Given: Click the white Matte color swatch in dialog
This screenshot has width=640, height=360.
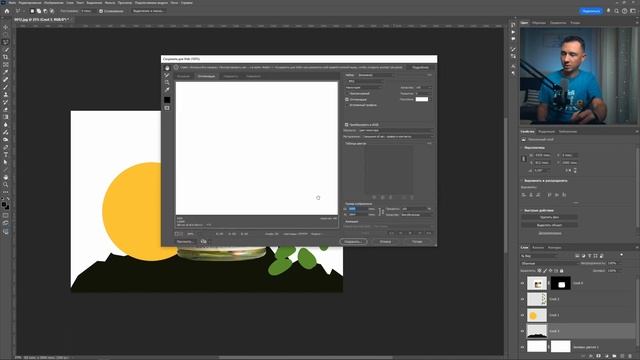Looking at the screenshot, I should point(422,99).
